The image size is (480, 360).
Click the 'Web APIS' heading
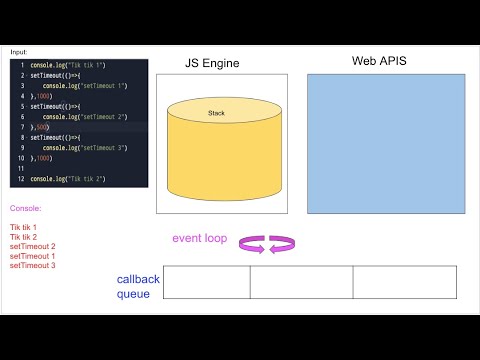click(379, 61)
